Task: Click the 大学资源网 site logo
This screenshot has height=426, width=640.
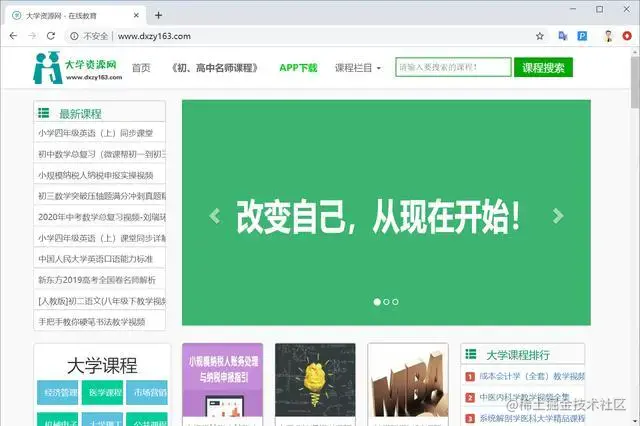Action: coord(78,68)
